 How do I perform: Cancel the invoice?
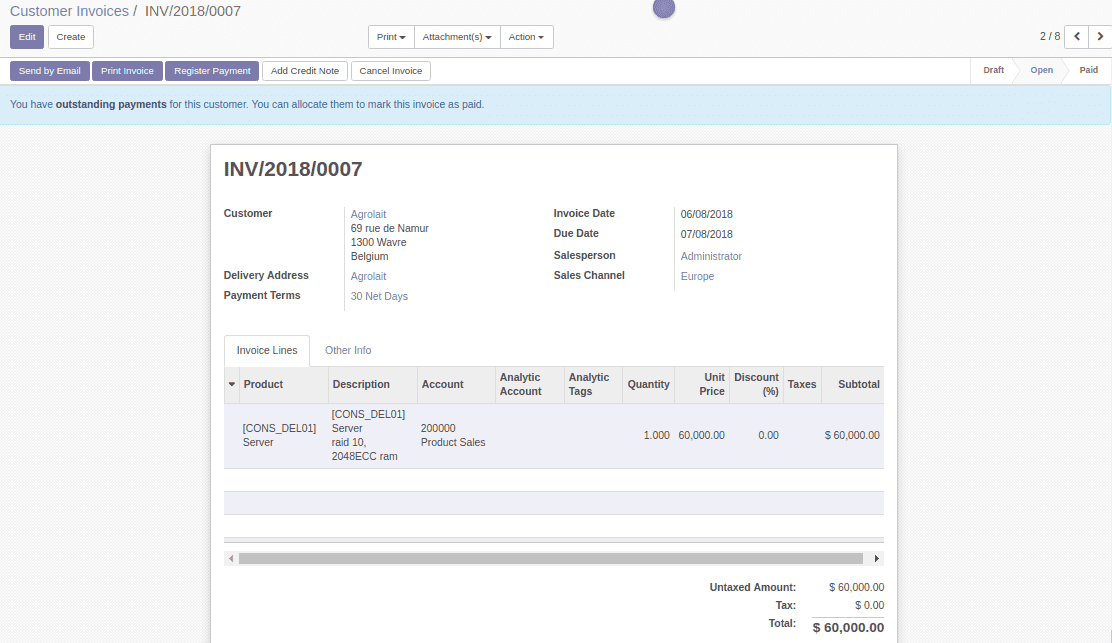[390, 70]
